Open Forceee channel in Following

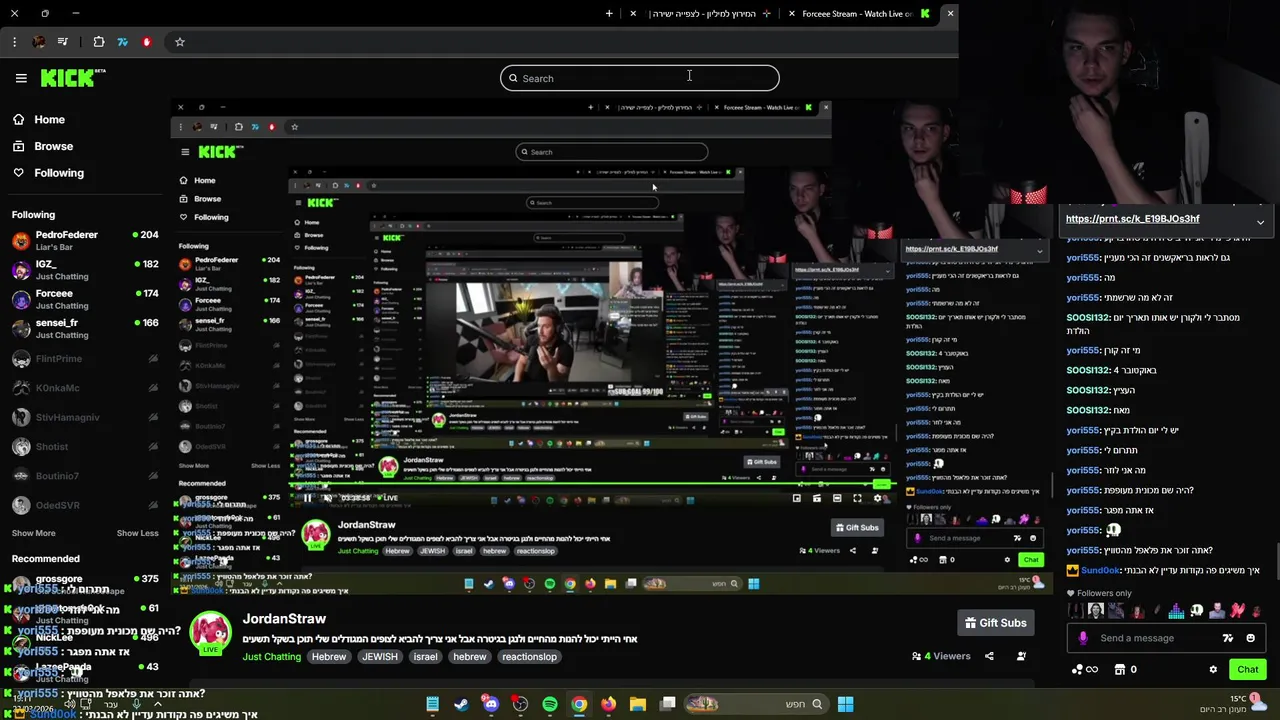84,300
